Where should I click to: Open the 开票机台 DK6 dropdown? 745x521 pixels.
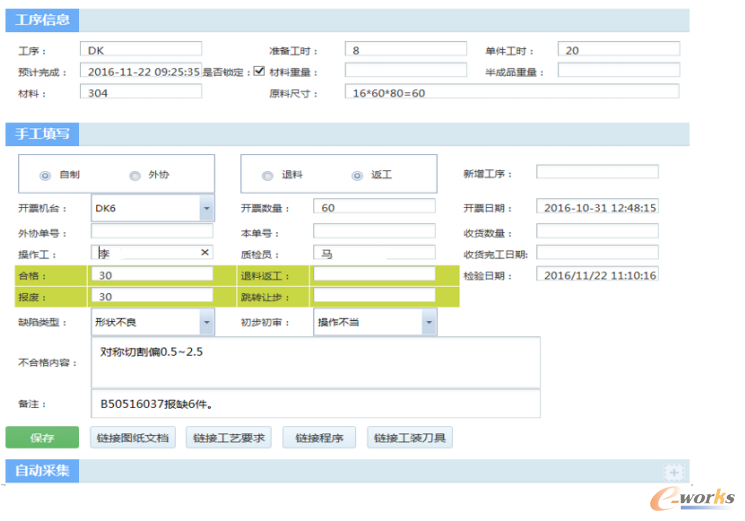(206, 208)
